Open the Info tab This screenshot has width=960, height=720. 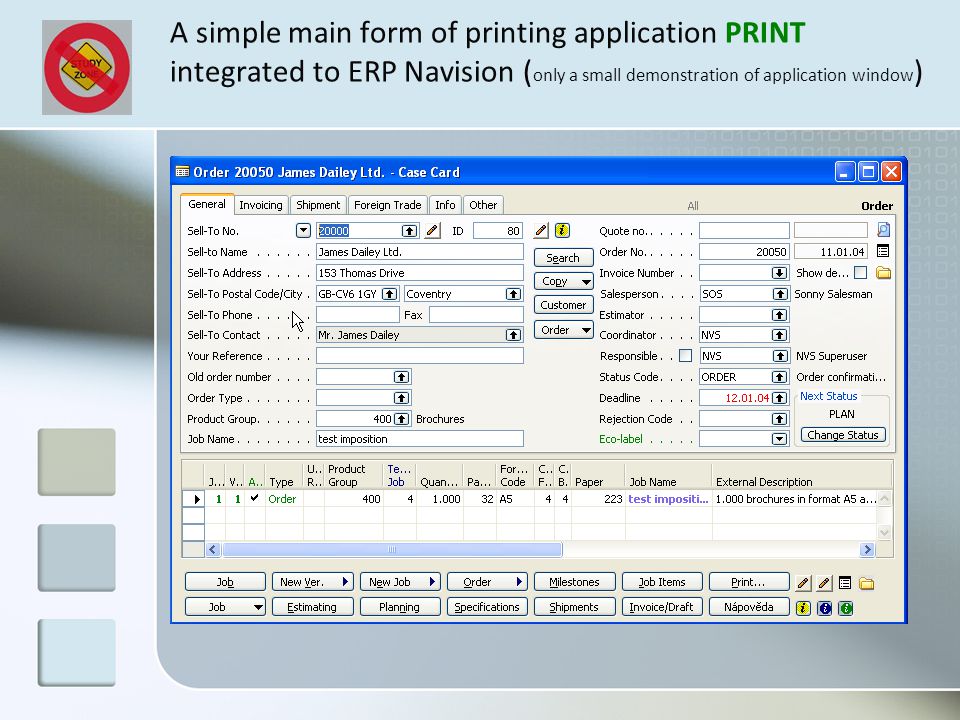point(445,205)
